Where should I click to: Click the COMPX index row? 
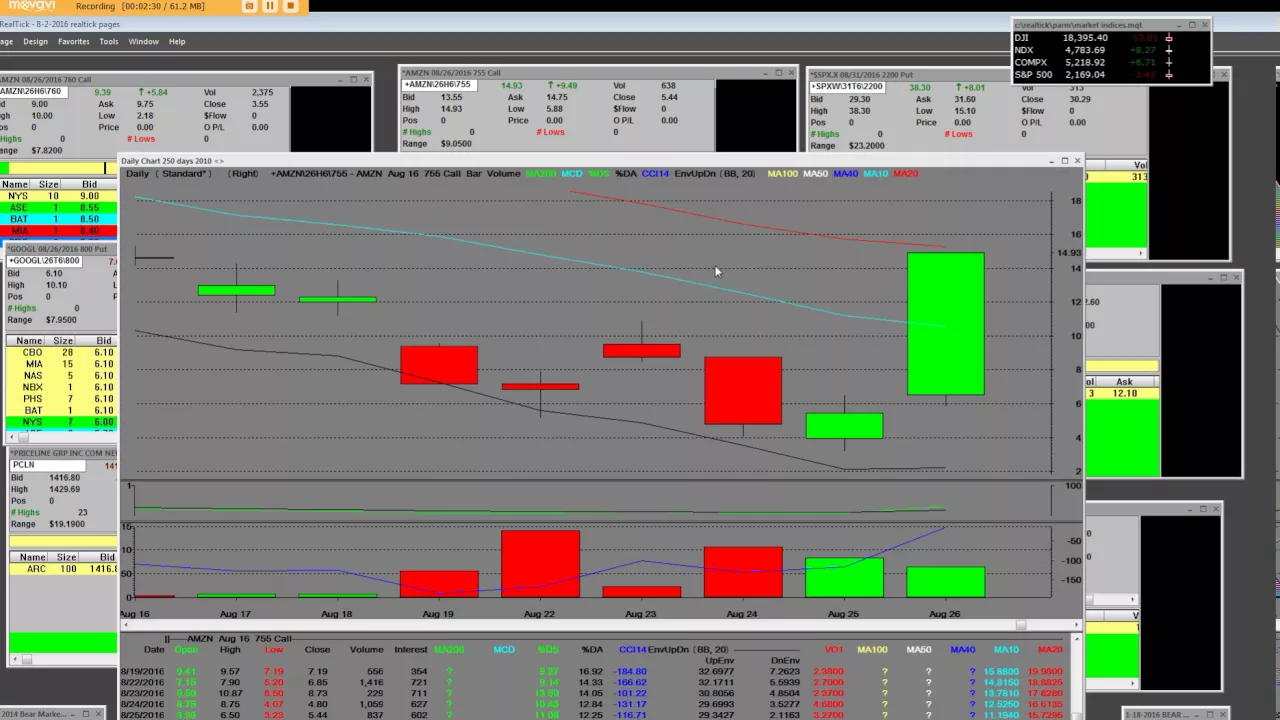(x=1110, y=62)
